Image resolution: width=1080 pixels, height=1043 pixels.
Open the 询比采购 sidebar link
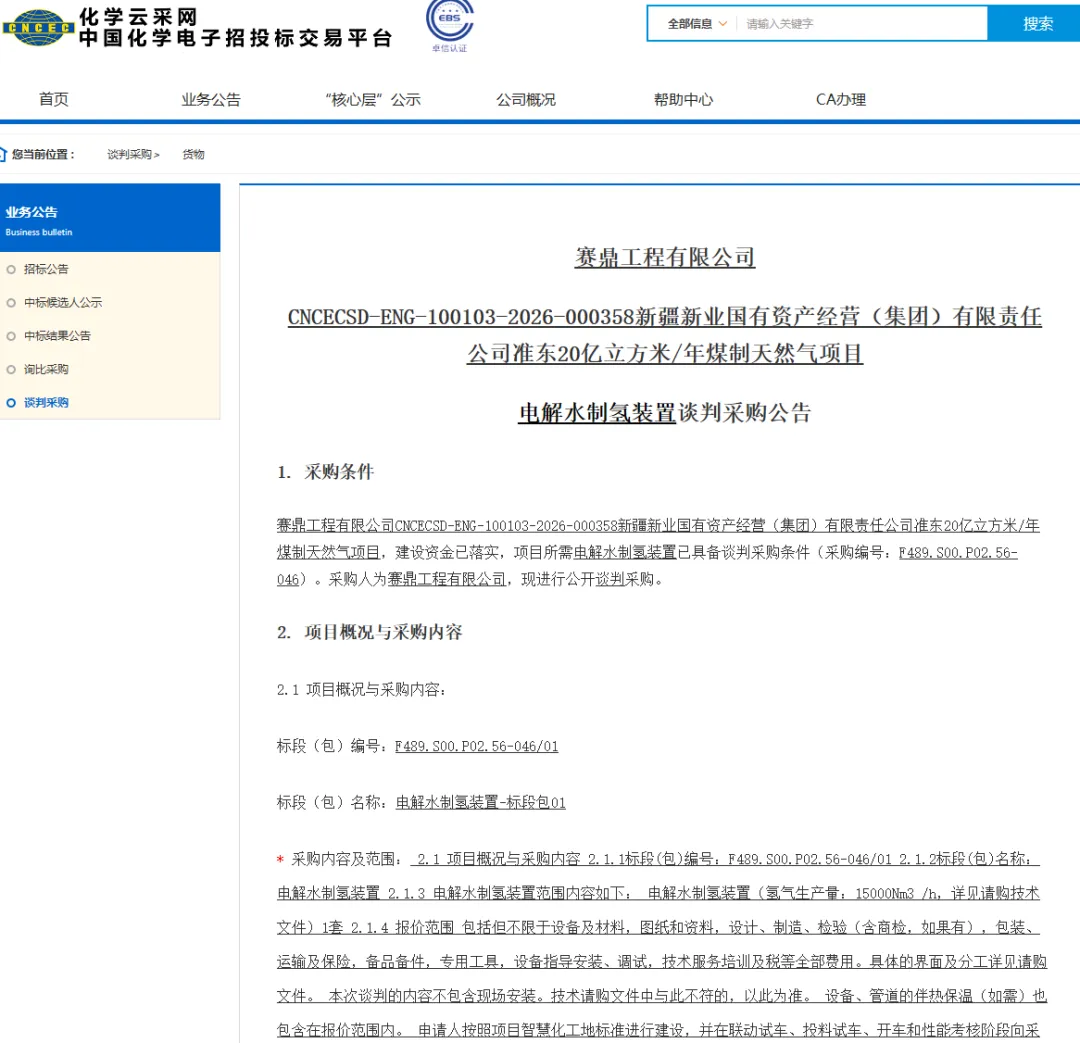[x=46, y=369]
